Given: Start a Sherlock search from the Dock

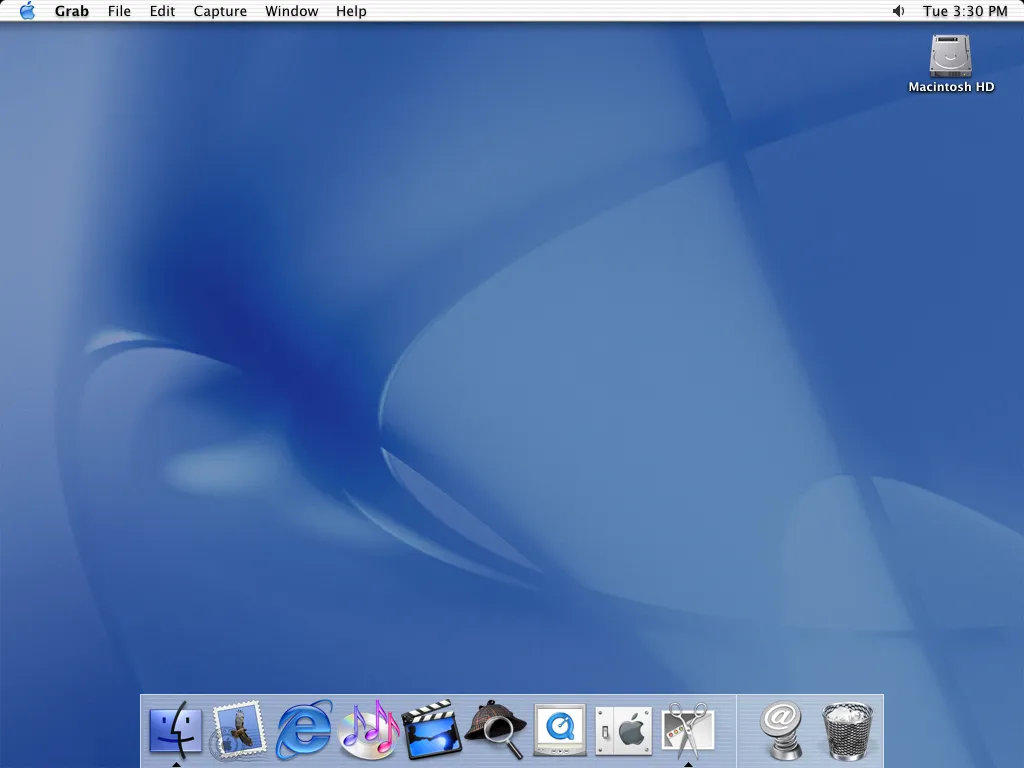Looking at the screenshot, I should [x=494, y=728].
